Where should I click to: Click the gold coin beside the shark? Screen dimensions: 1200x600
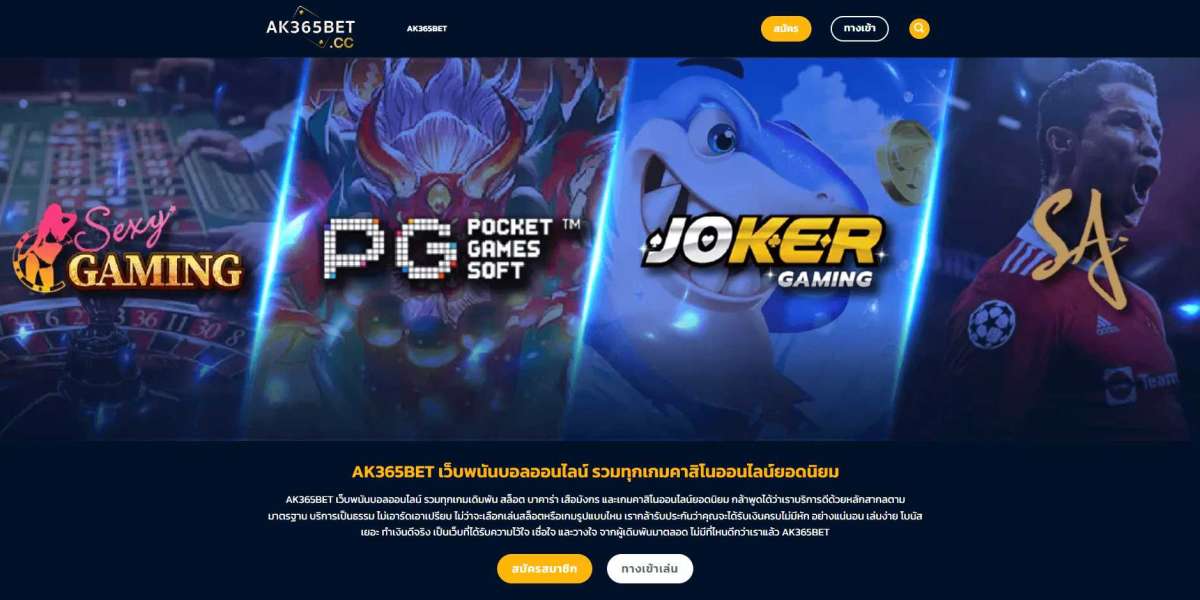pyautogui.click(x=906, y=161)
